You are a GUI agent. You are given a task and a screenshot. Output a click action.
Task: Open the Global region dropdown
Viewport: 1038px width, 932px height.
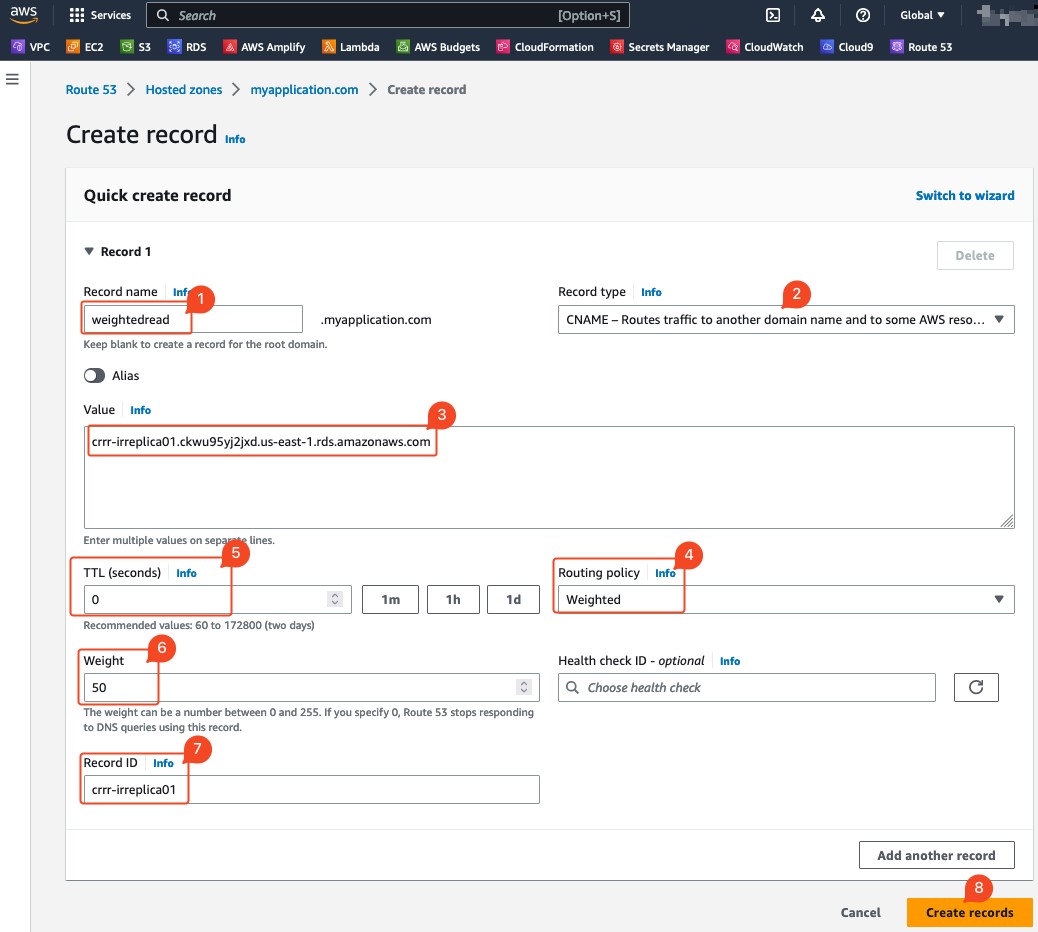921,15
